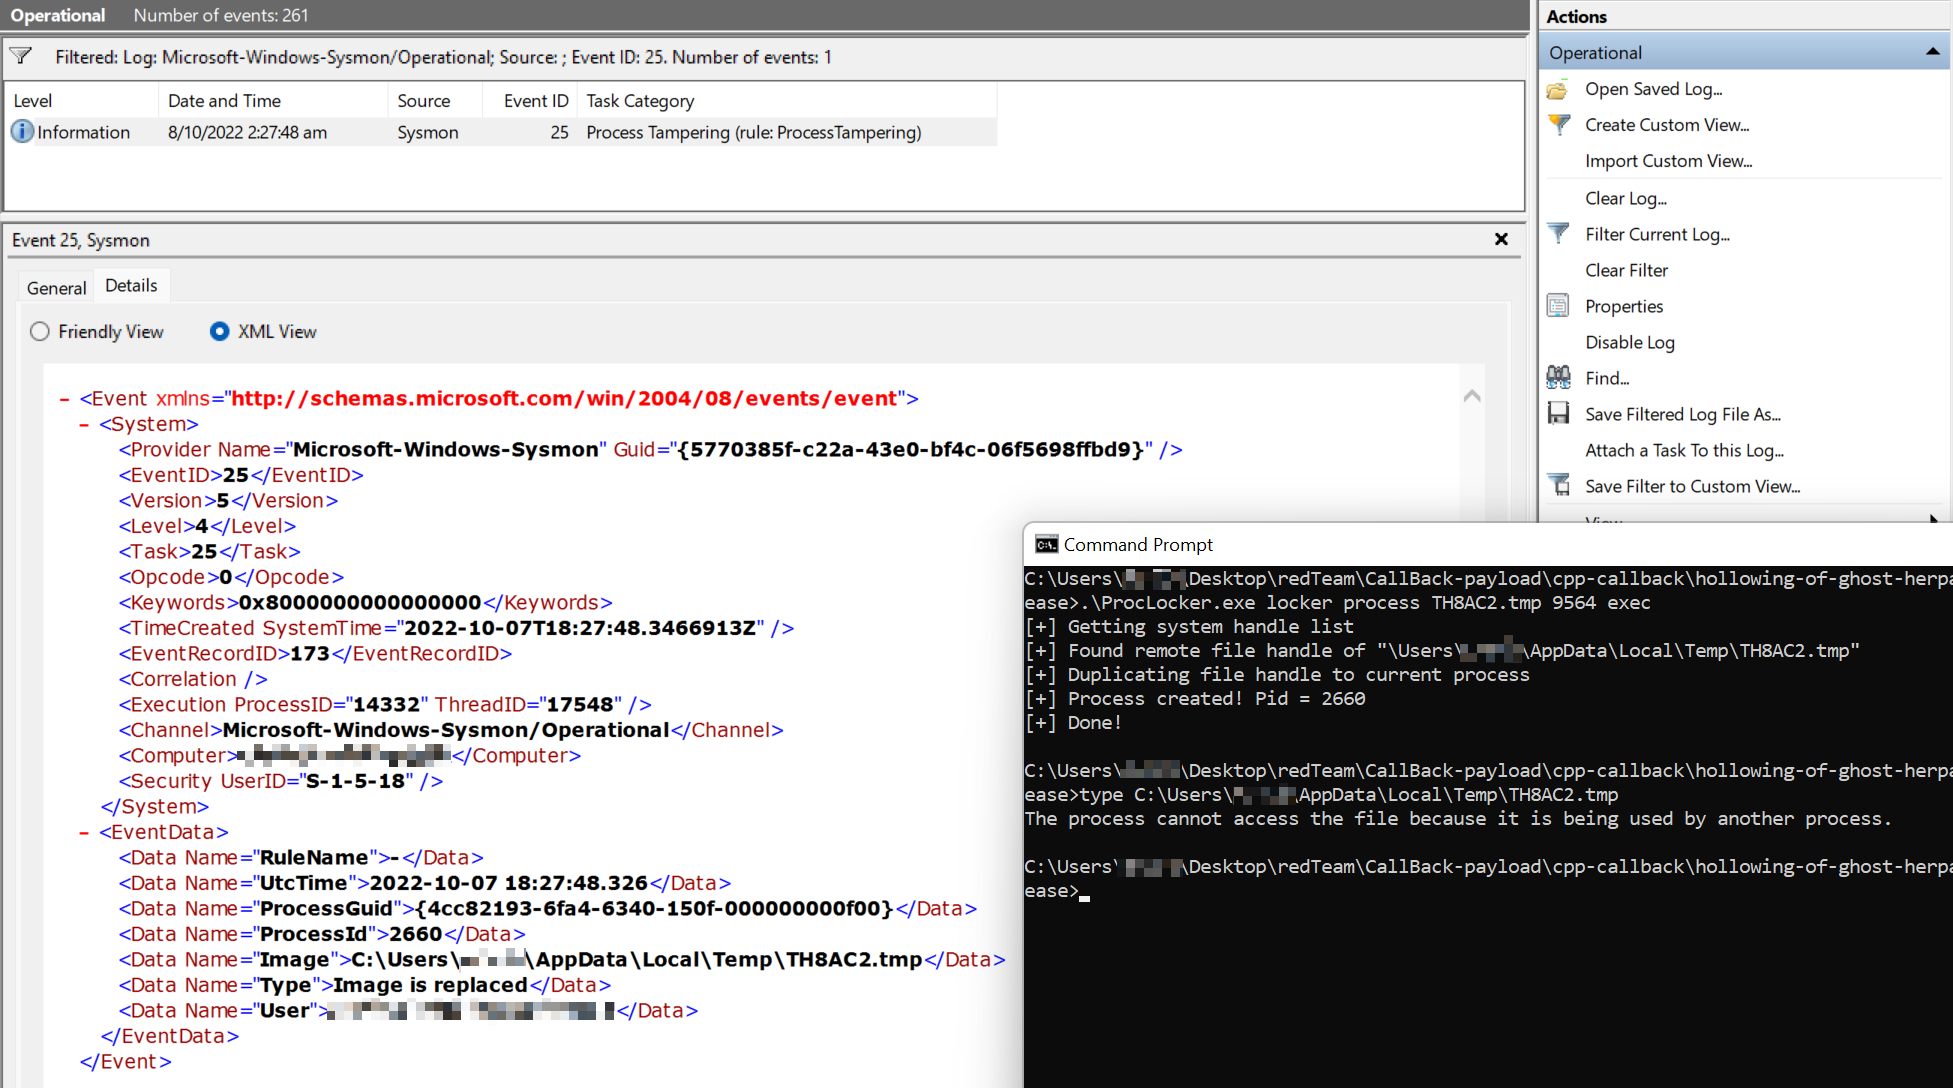Click the Clear Filter action
The height and width of the screenshot is (1088, 1953).
(x=1626, y=270)
